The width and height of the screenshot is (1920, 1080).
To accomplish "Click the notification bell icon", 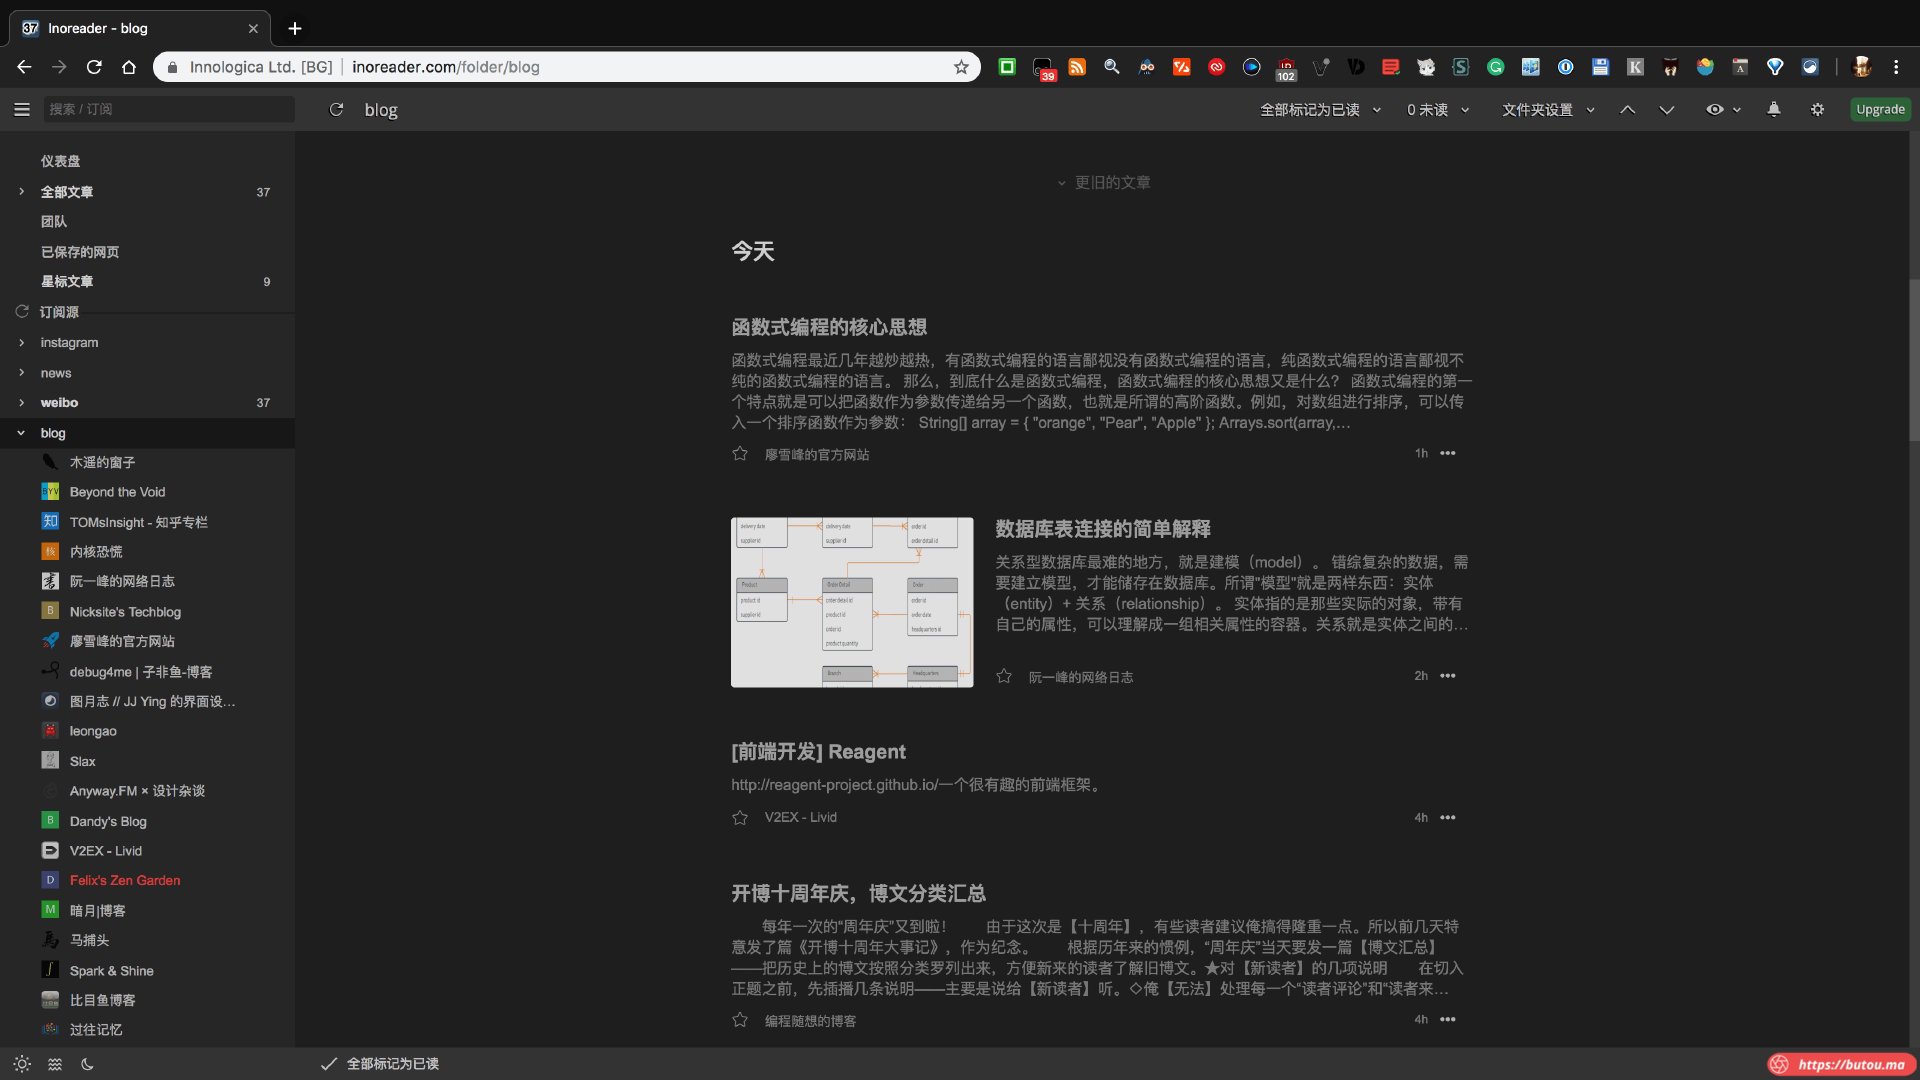I will click(1773, 110).
